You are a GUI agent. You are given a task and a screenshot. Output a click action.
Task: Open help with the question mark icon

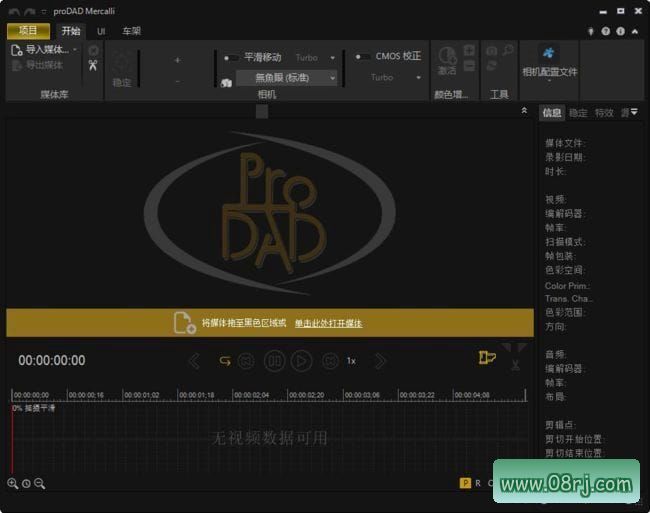coord(606,31)
